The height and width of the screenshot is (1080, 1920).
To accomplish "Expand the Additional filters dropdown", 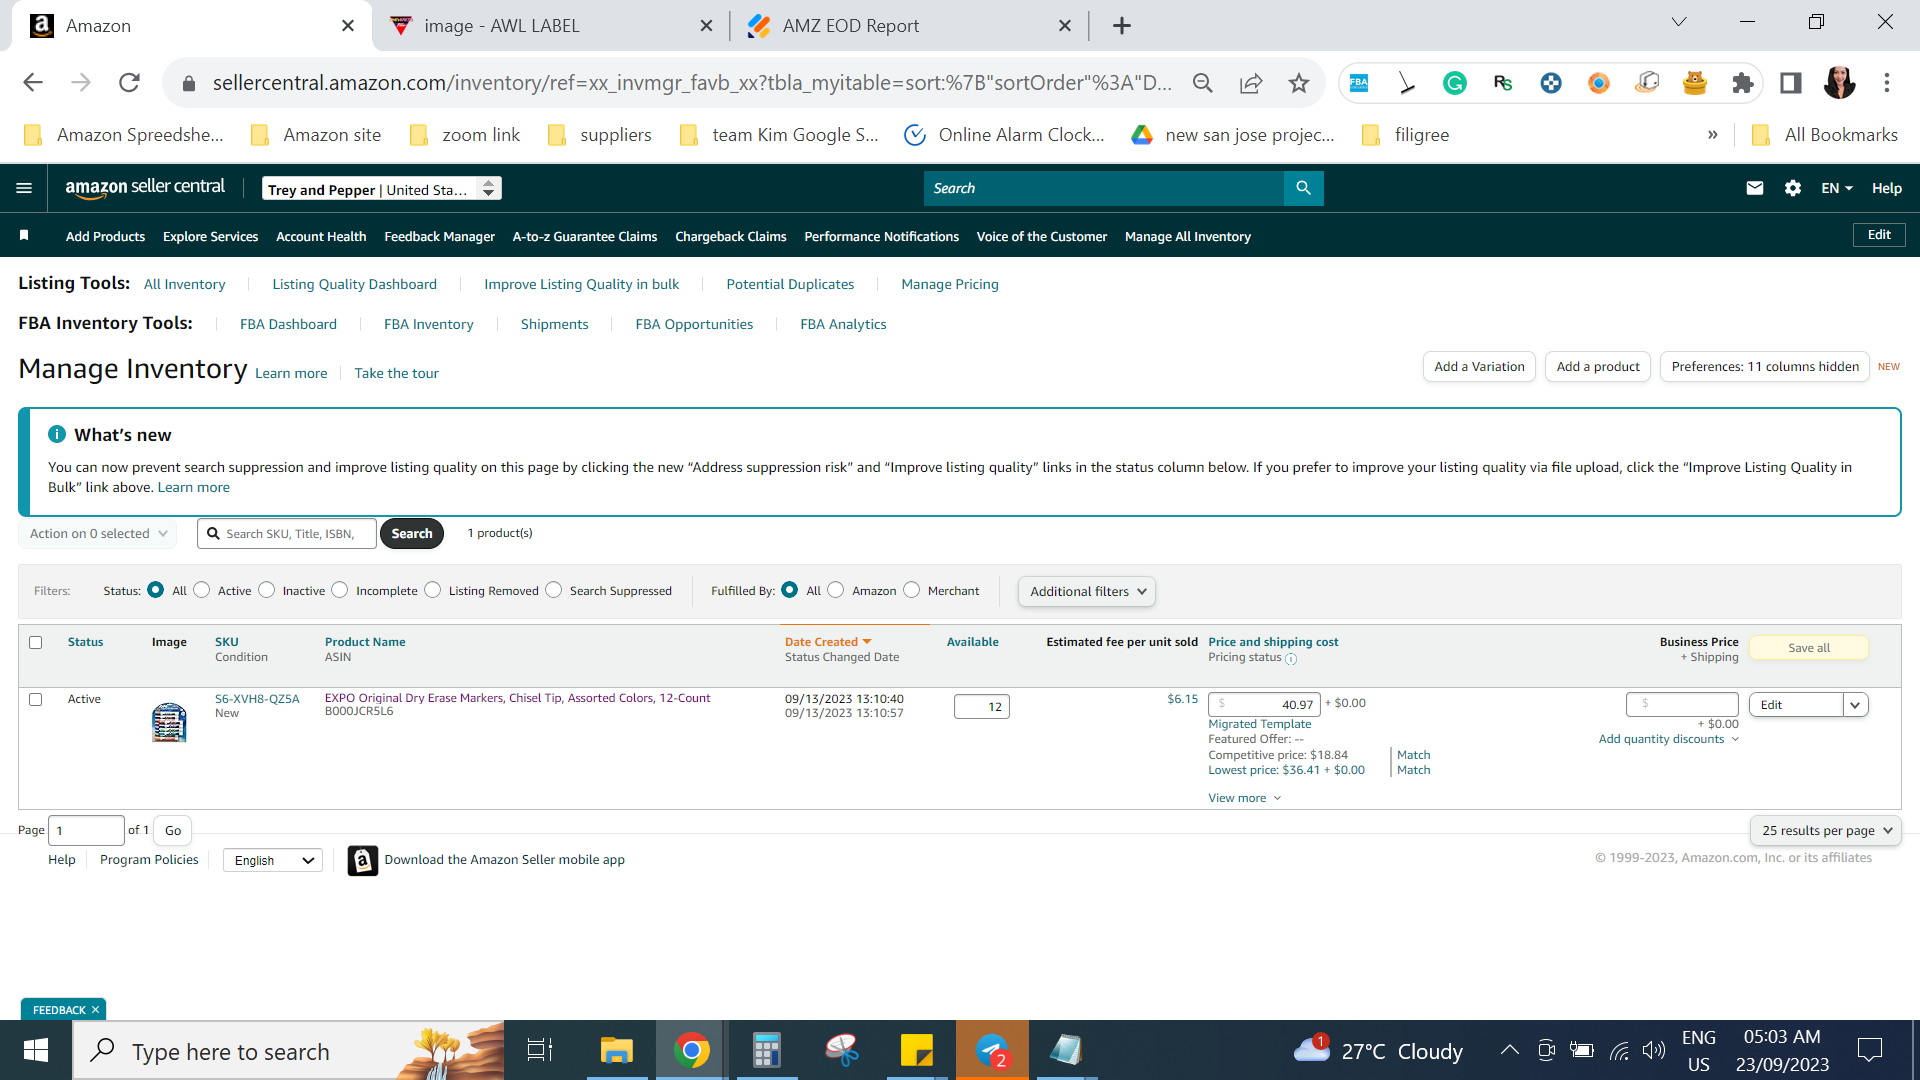I will click(1087, 591).
